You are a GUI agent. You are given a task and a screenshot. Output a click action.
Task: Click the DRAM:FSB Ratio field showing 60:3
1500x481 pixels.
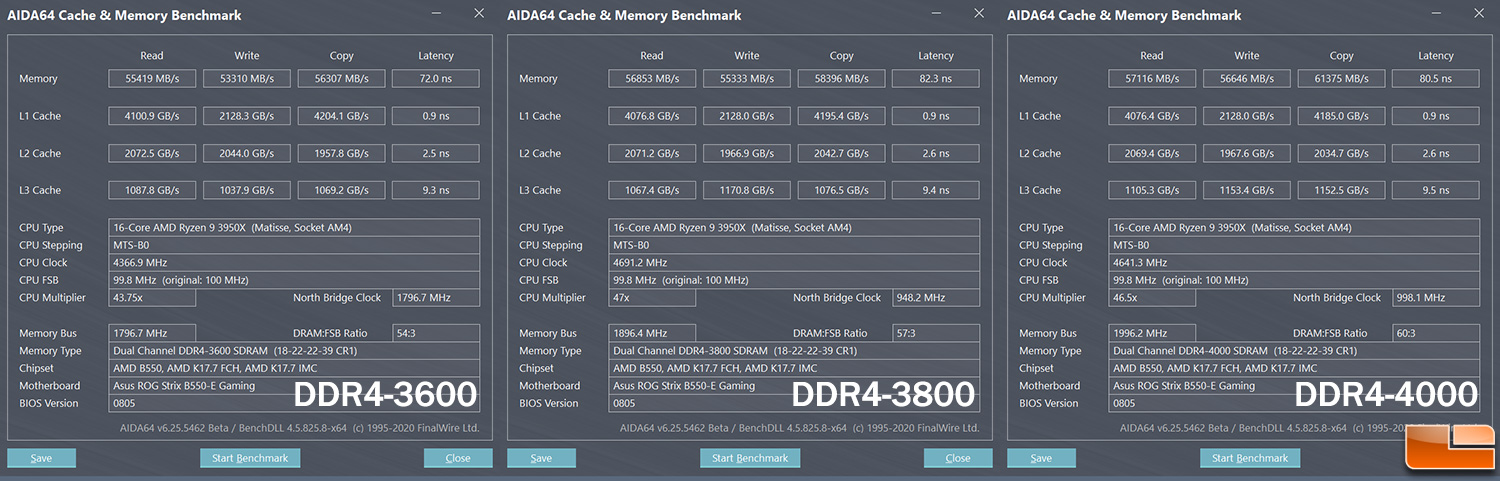pyautogui.click(x=1435, y=333)
